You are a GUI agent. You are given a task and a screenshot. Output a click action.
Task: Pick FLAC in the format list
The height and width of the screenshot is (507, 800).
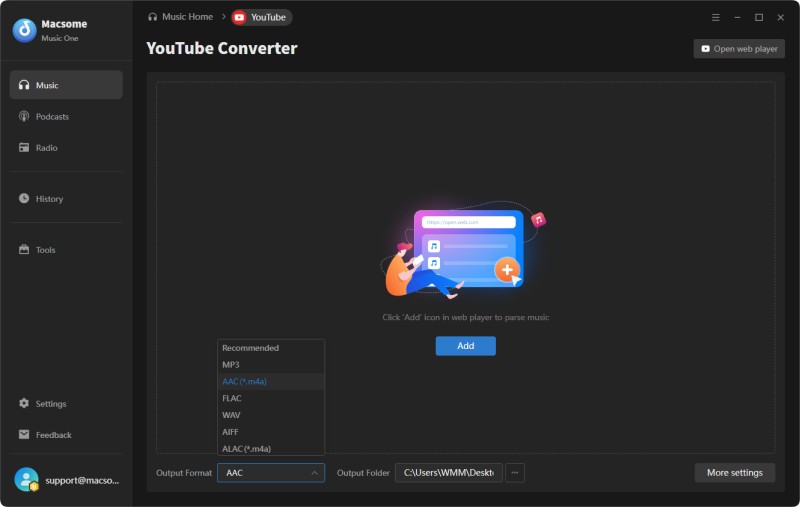point(271,398)
